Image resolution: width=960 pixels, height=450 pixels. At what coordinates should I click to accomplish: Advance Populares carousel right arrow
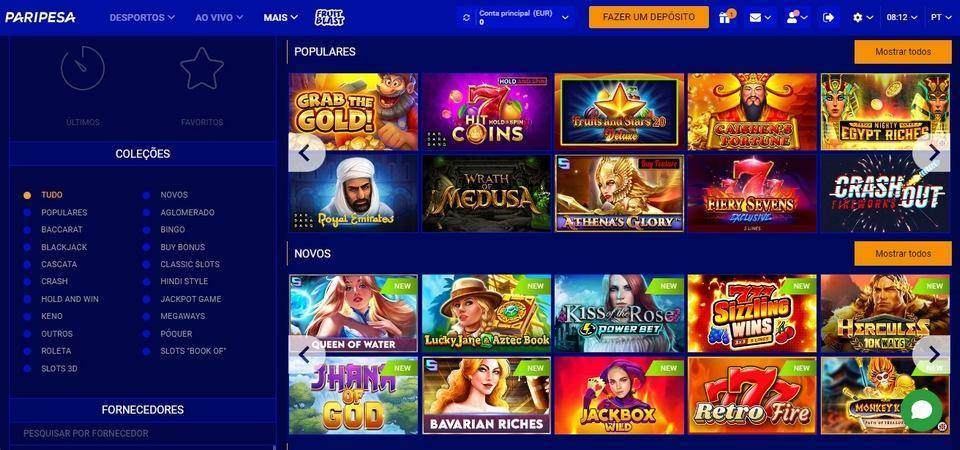point(933,152)
